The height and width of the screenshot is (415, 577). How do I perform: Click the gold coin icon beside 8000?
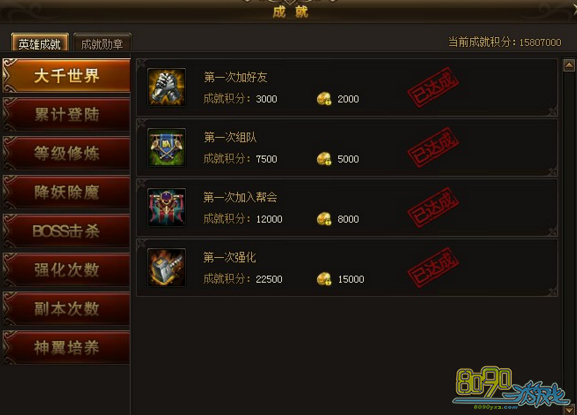(x=324, y=219)
